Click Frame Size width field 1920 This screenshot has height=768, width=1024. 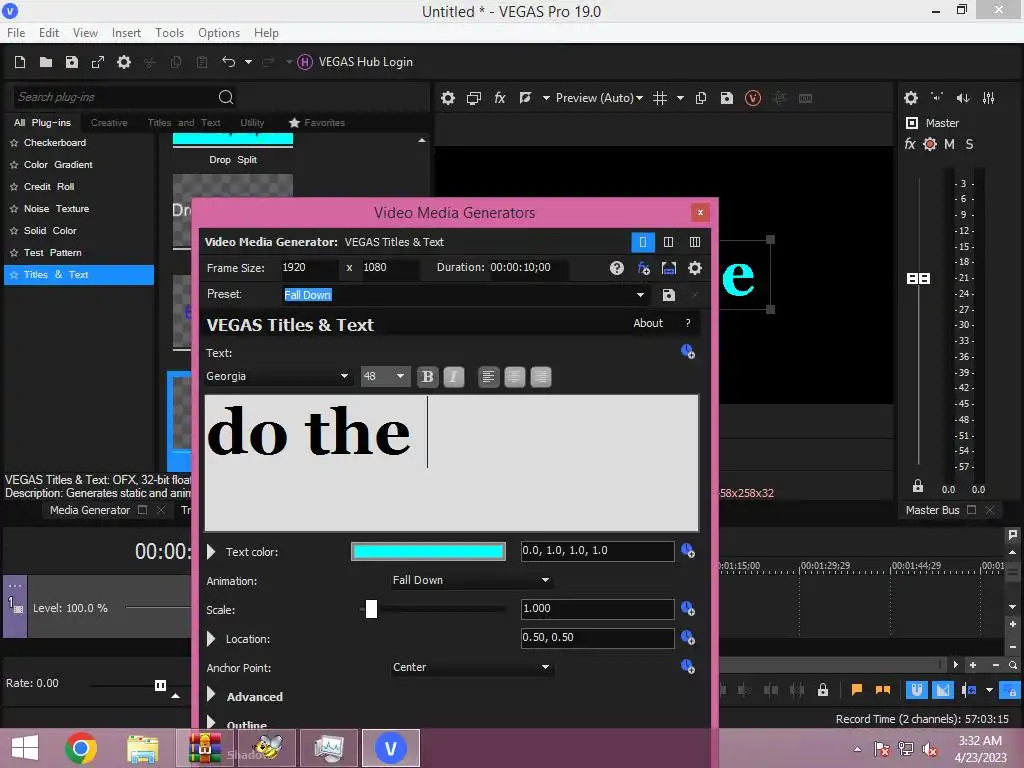[308, 268]
